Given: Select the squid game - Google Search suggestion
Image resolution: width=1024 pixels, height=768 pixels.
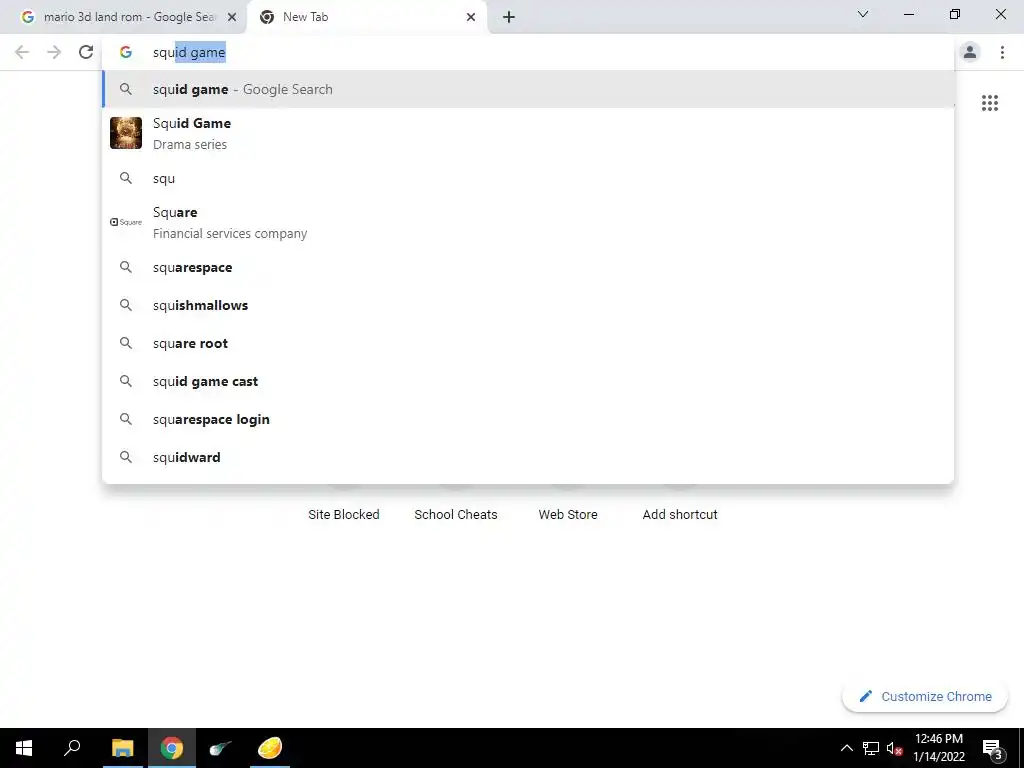Looking at the screenshot, I should [x=528, y=89].
